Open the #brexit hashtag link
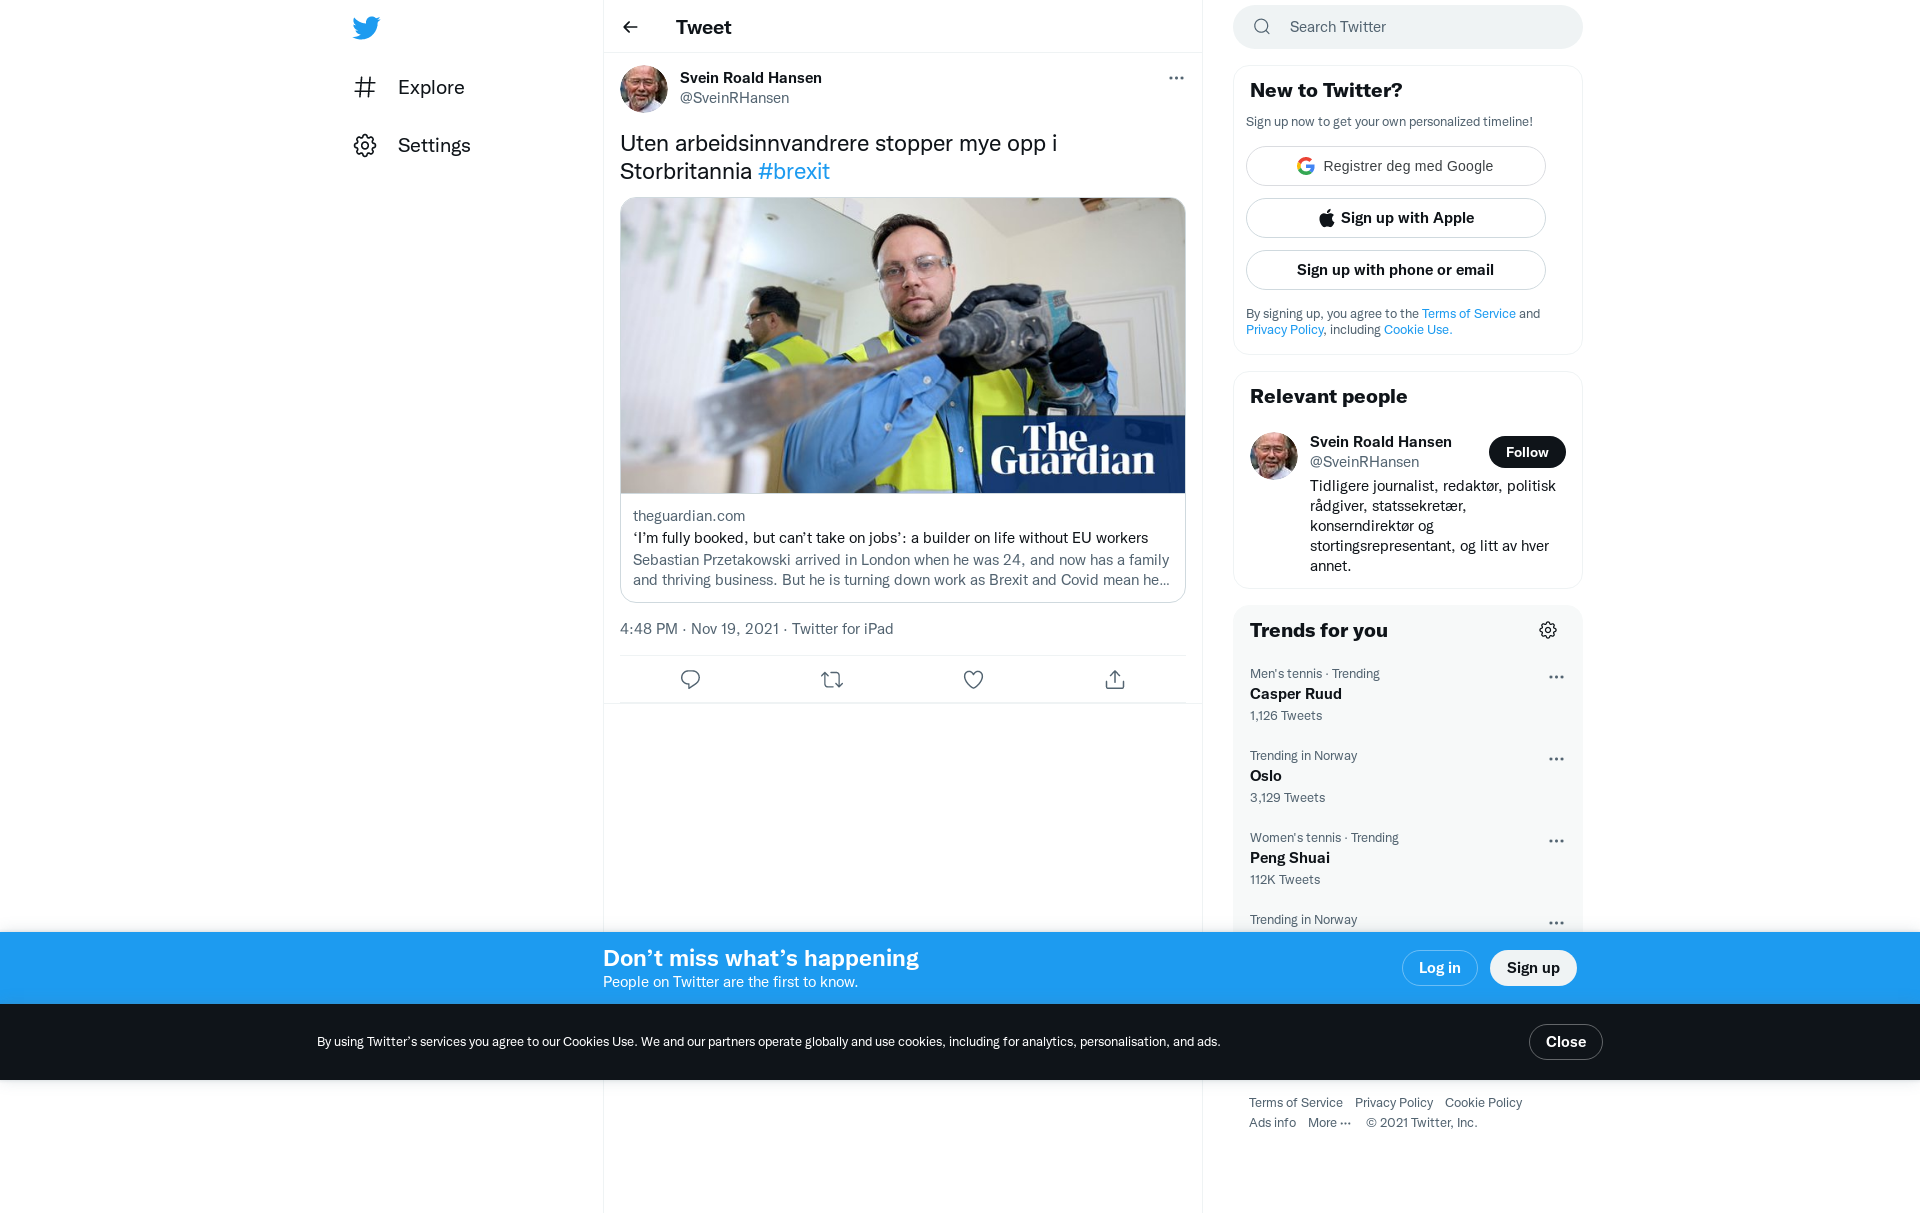 pyautogui.click(x=794, y=171)
